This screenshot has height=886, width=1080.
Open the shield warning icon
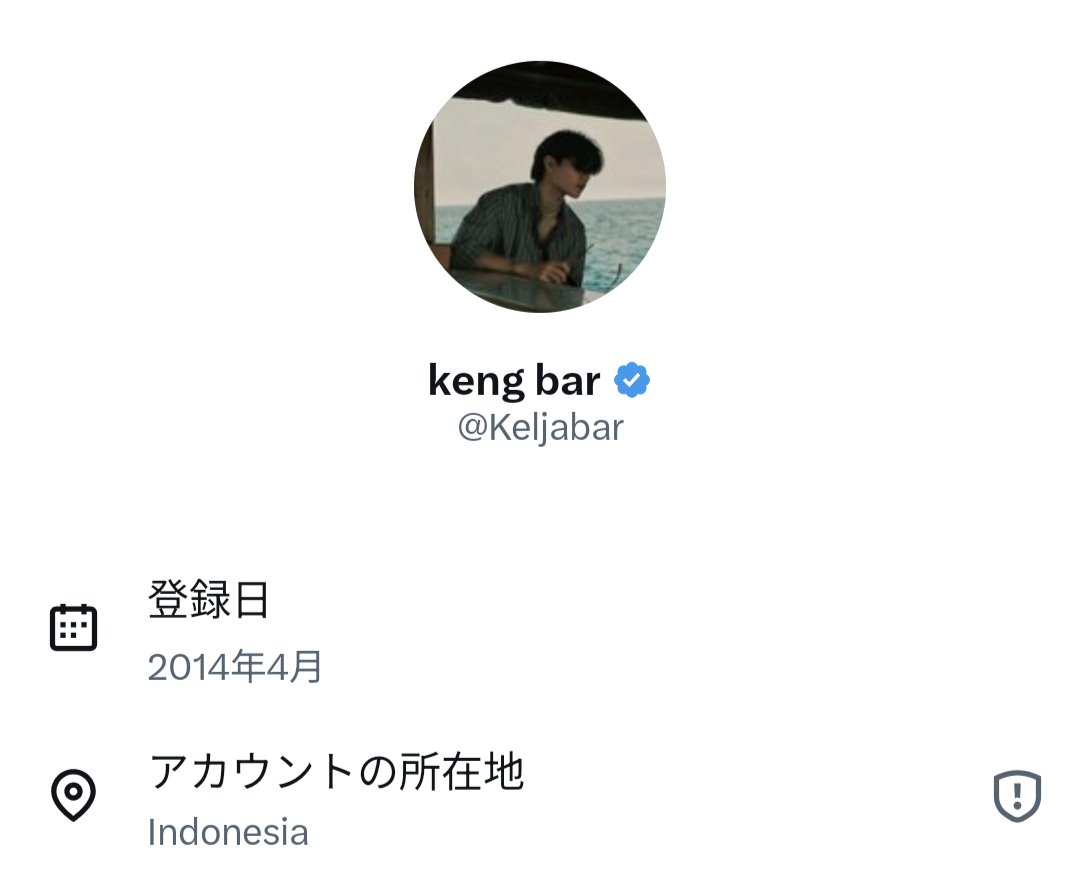coord(1017,796)
